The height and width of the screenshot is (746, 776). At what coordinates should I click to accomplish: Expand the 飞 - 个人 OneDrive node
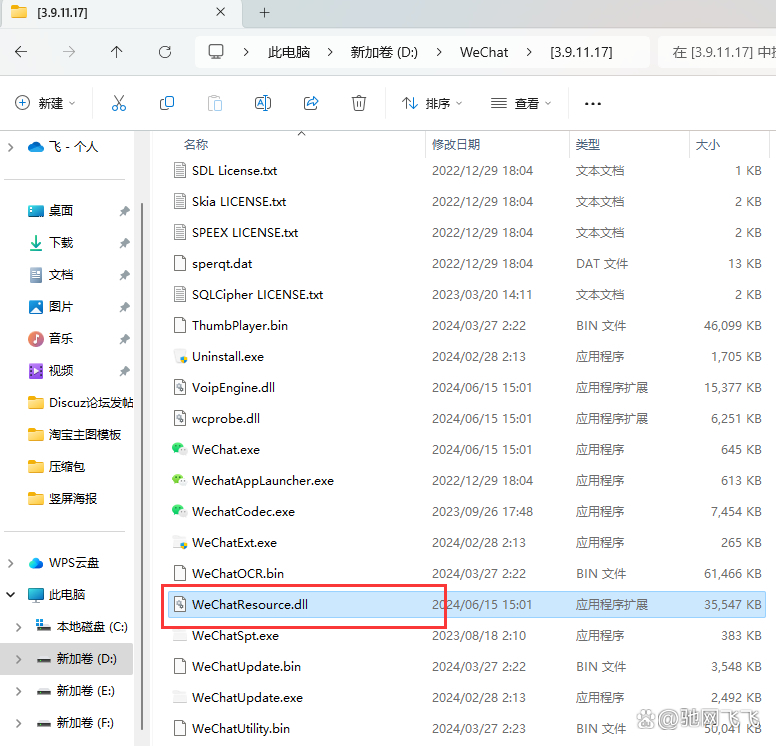[10, 147]
